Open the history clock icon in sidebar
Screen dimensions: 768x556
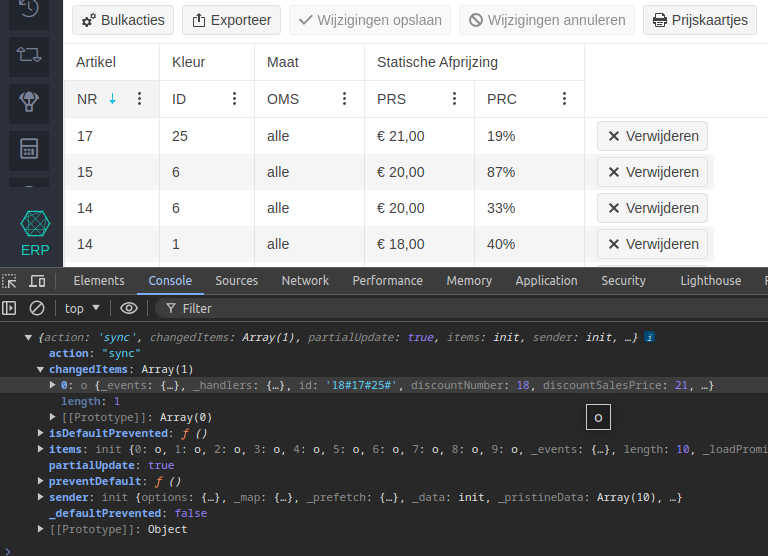(29, 8)
